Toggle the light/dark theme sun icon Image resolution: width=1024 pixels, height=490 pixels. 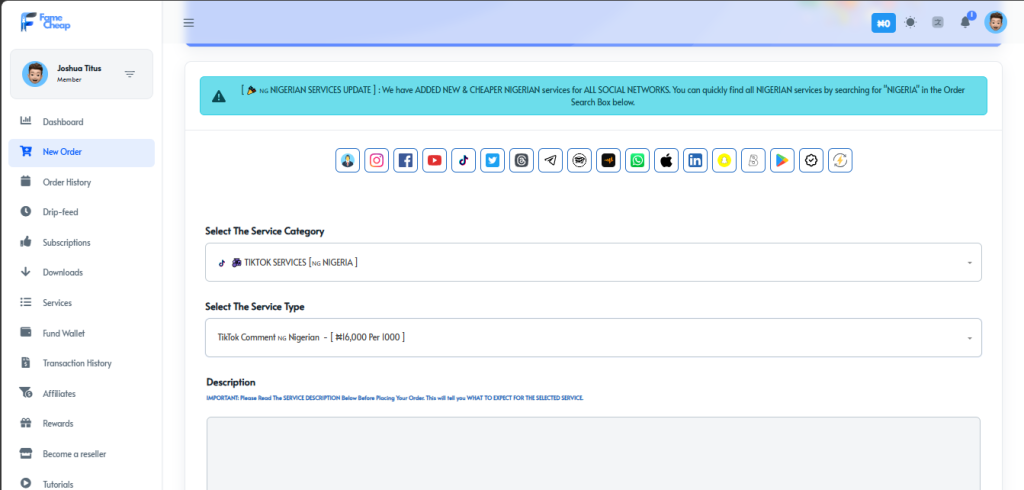[910, 22]
